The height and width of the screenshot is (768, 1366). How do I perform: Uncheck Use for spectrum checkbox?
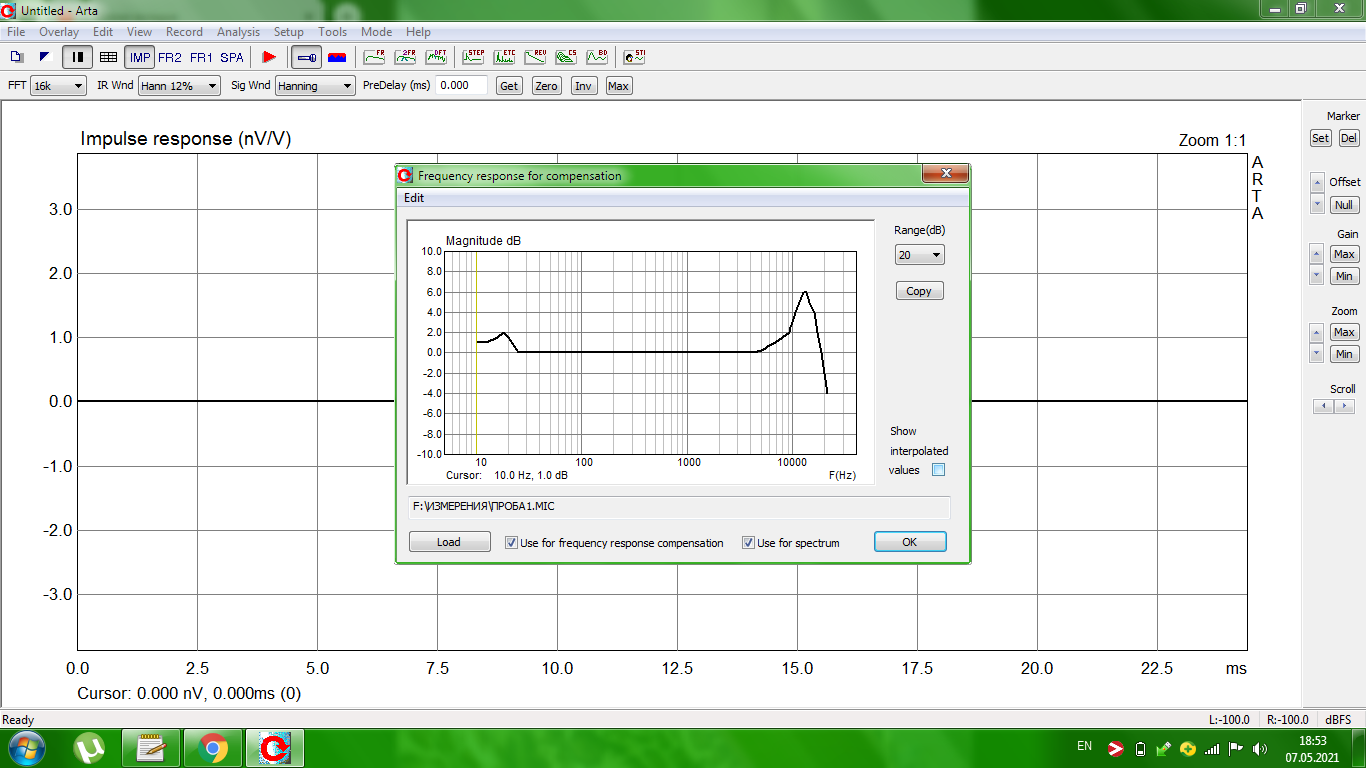tap(748, 543)
